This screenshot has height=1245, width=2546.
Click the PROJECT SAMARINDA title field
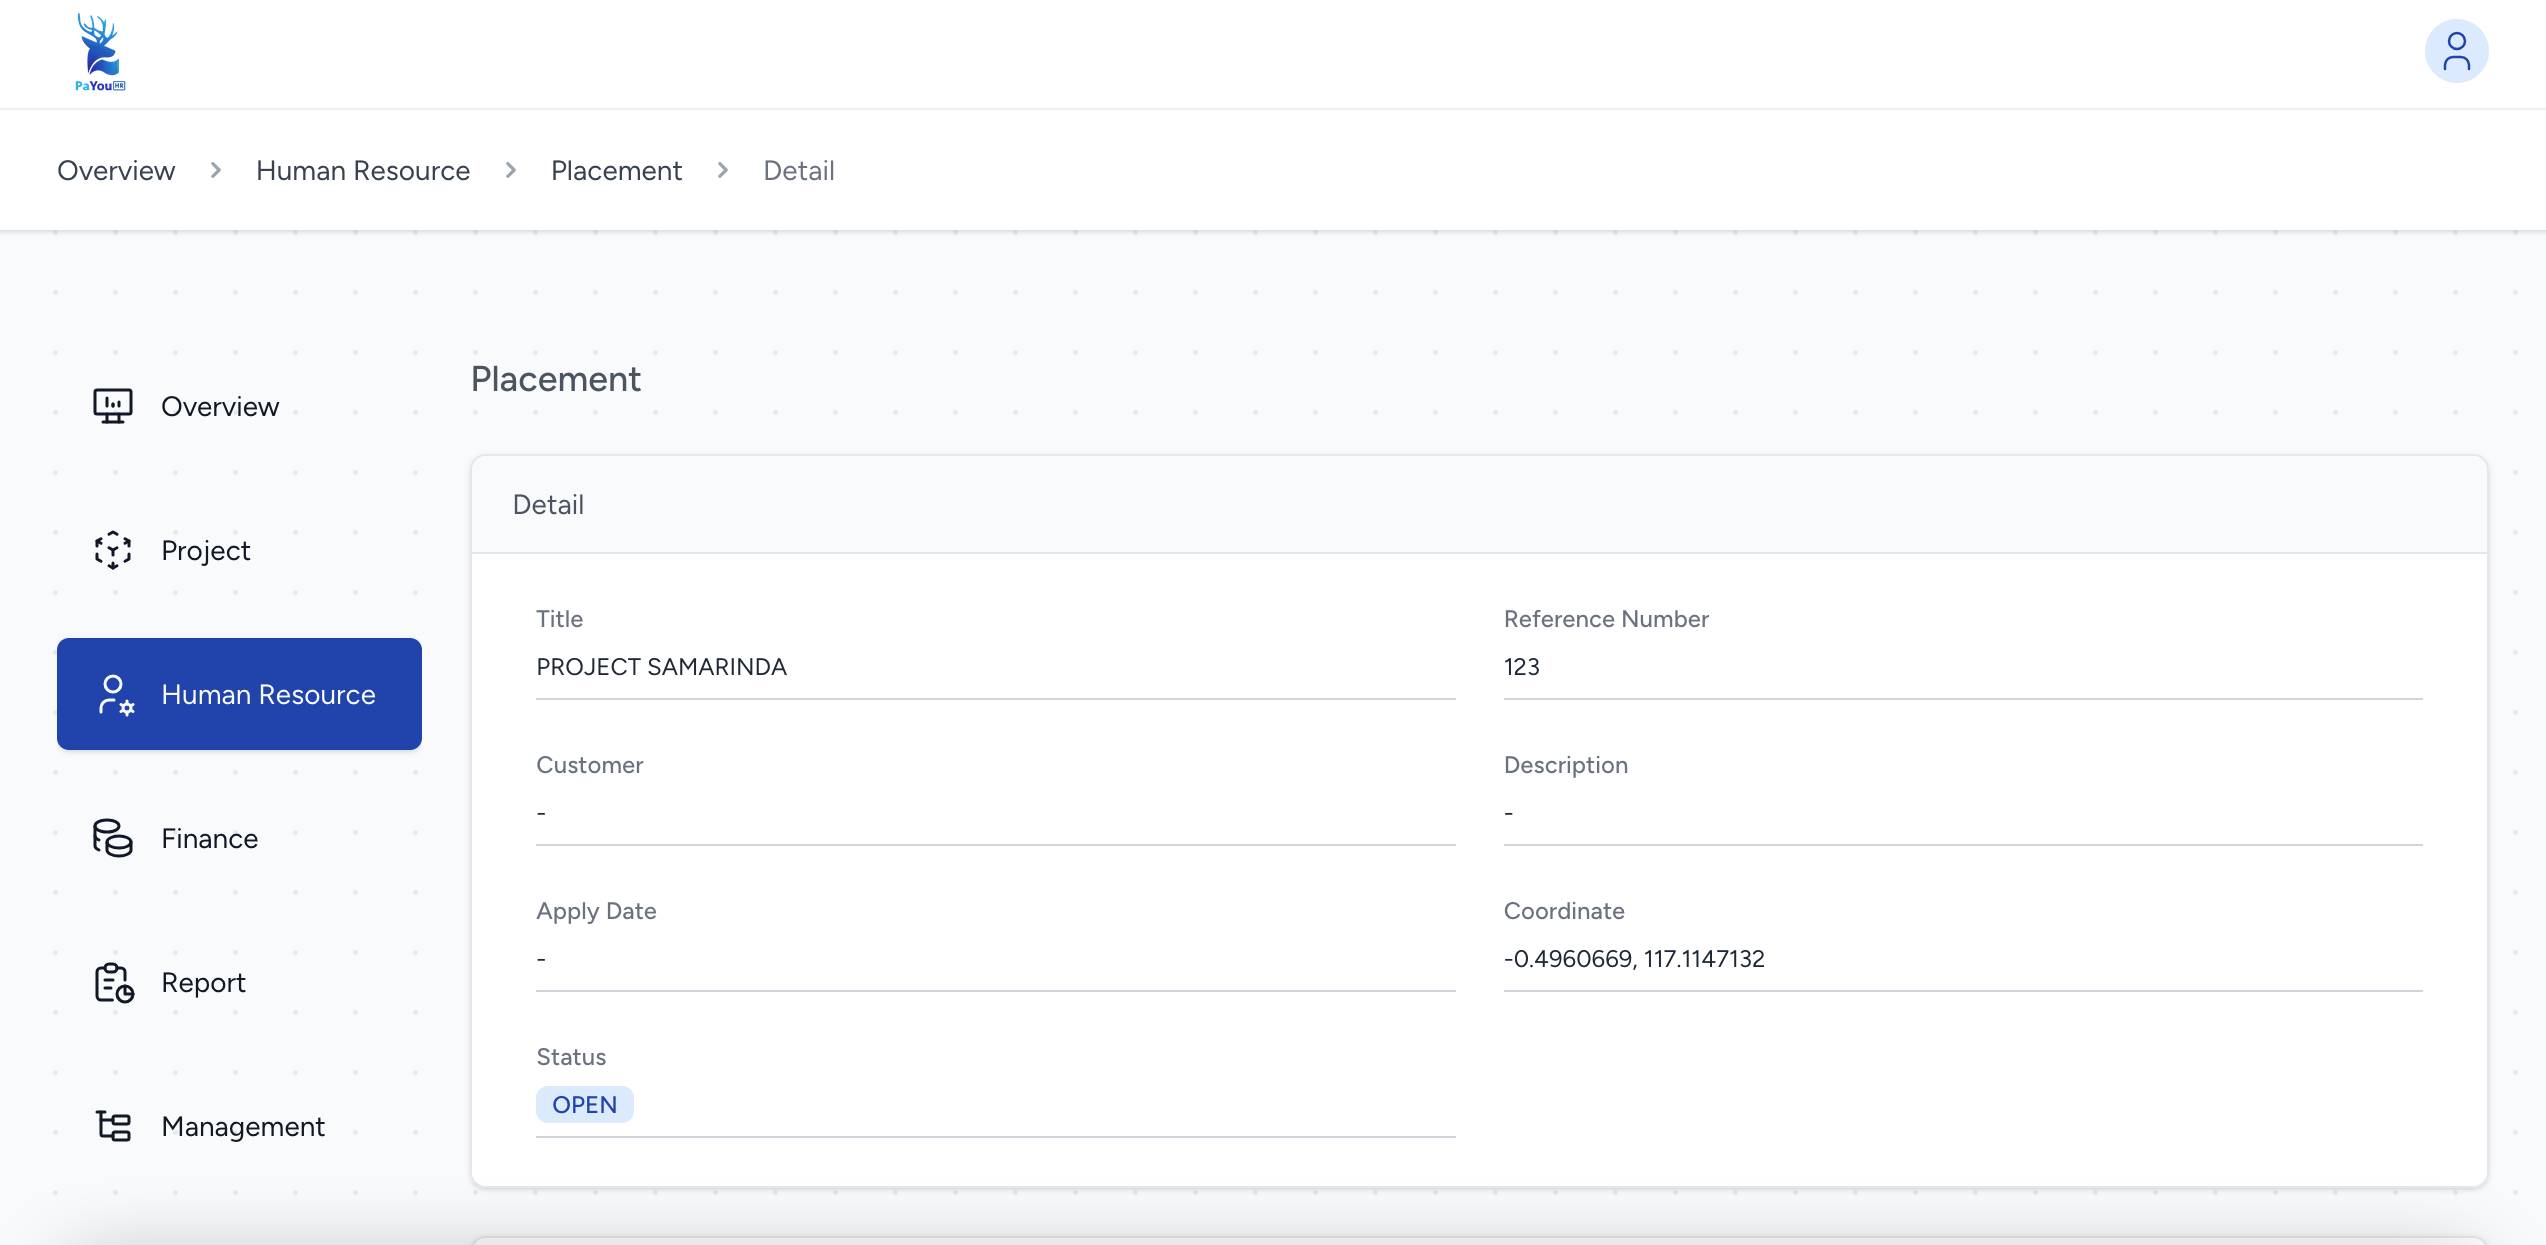pyautogui.click(x=661, y=667)
